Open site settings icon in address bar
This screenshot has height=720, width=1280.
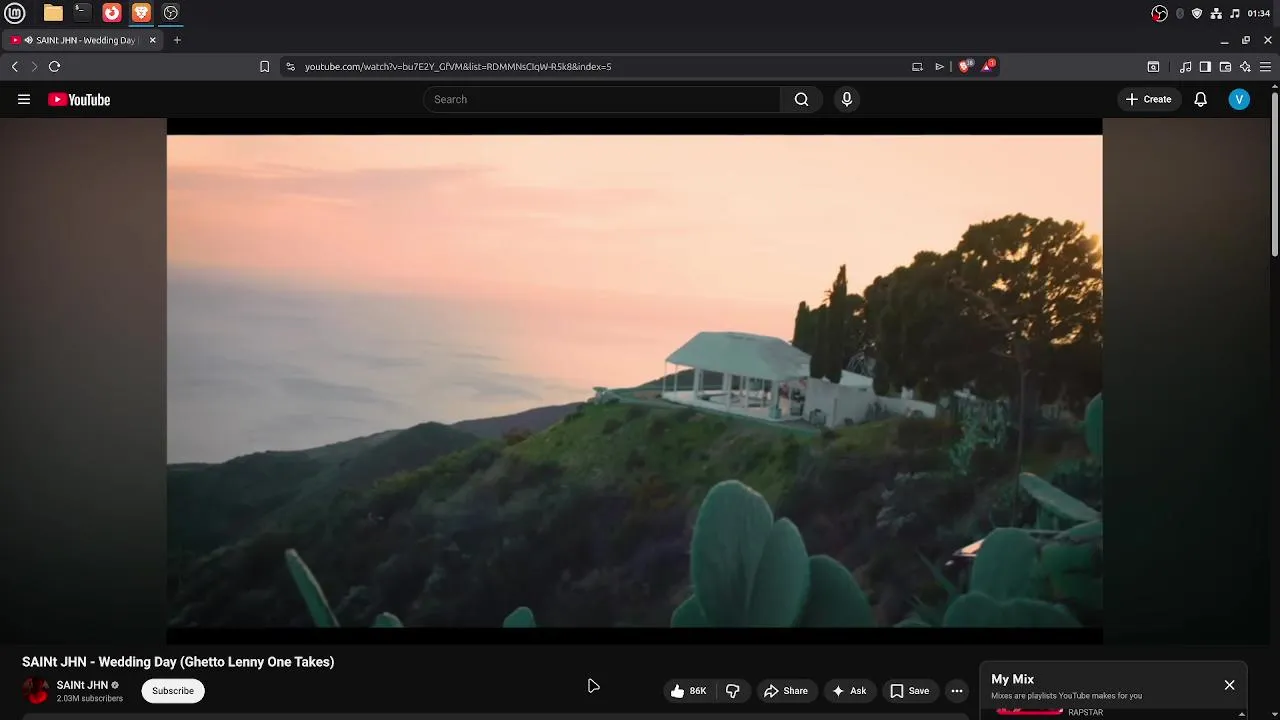click(x=290, y=66)
